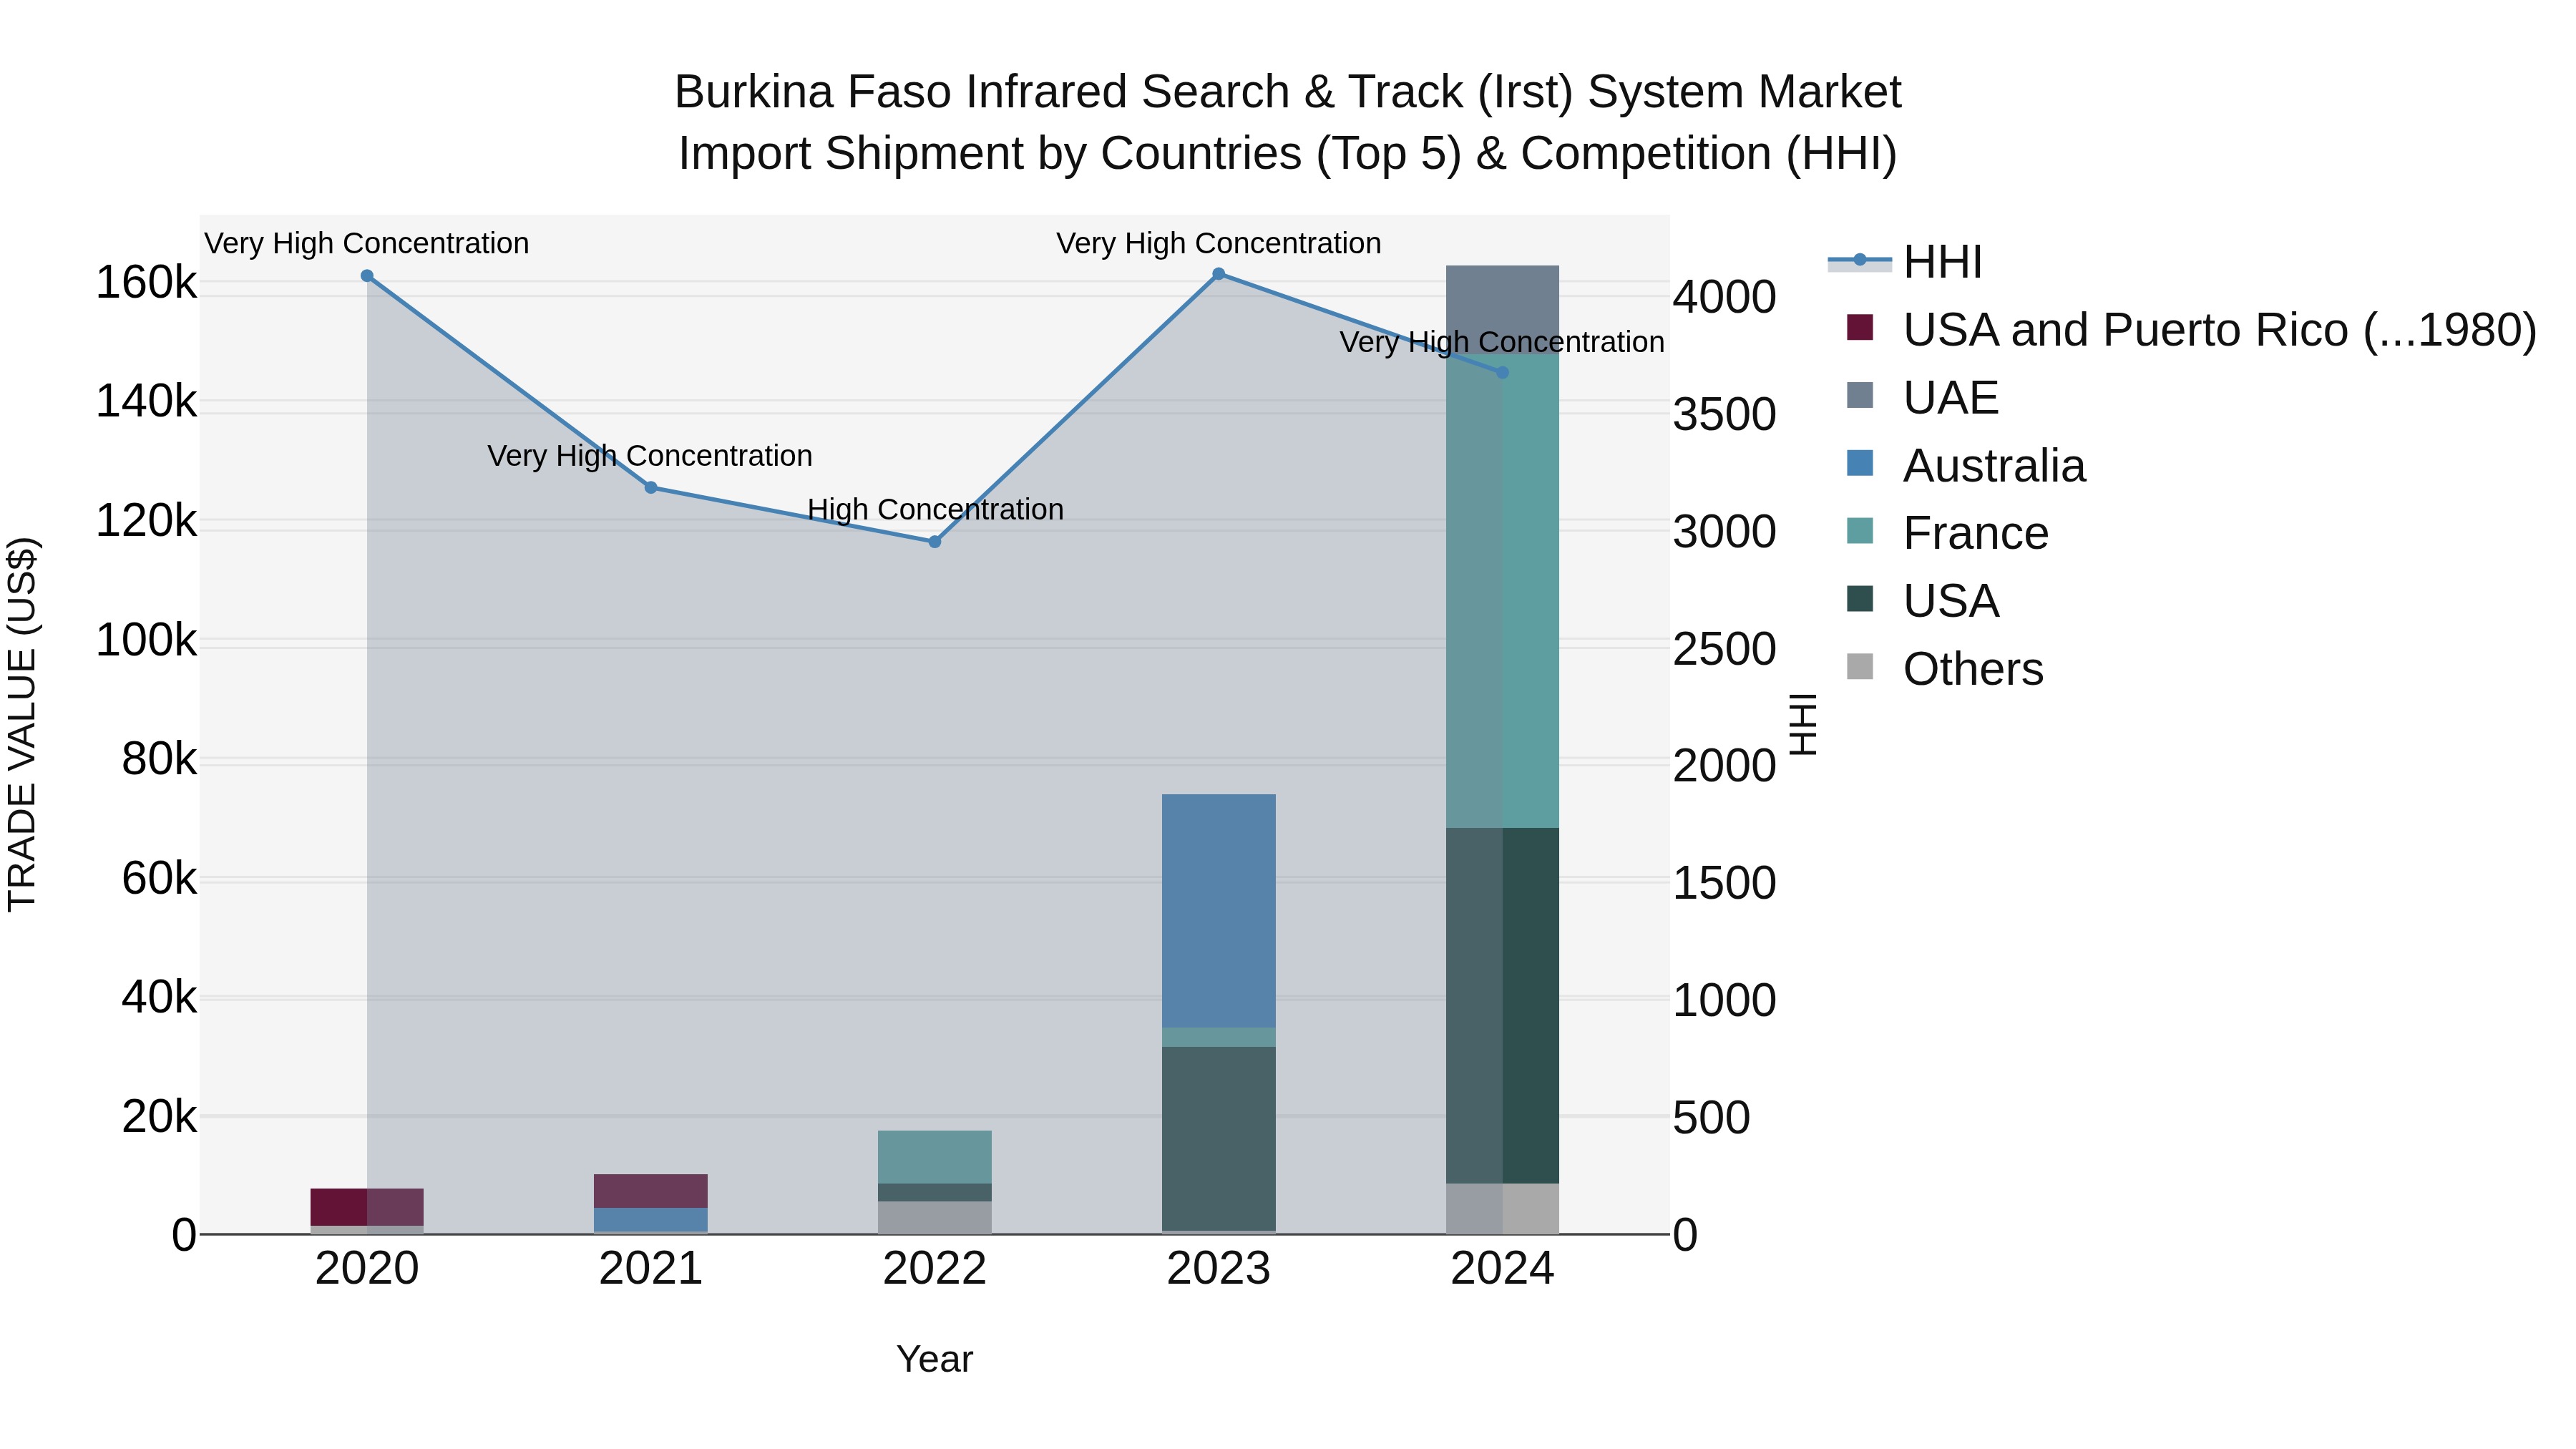Click 'Very High Concentration' label near 2024
The width and height of the screenshot is (2576, 1449).
pyautogui.click(x=1502, y=342)
